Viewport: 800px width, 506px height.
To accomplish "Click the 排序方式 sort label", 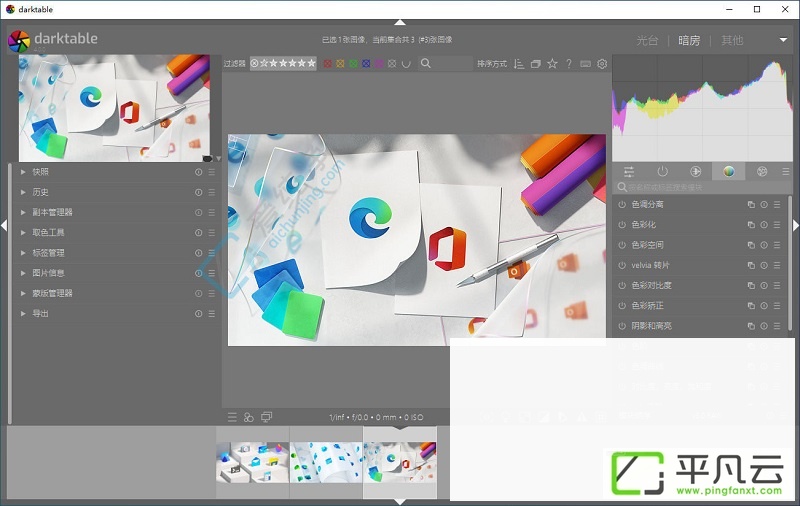I will click(492, 64).
